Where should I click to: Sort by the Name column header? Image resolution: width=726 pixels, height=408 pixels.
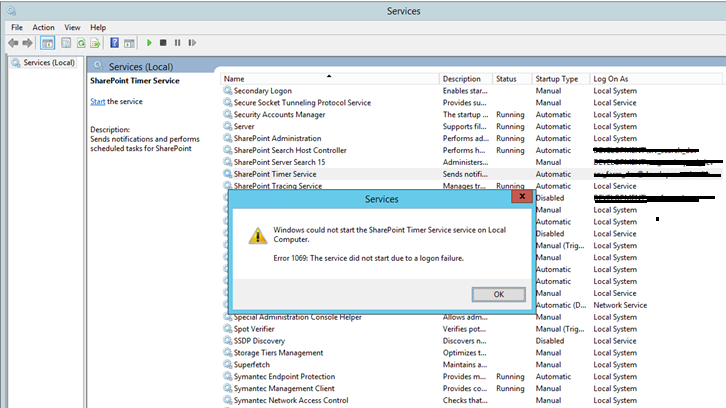[x=329, y=79]
